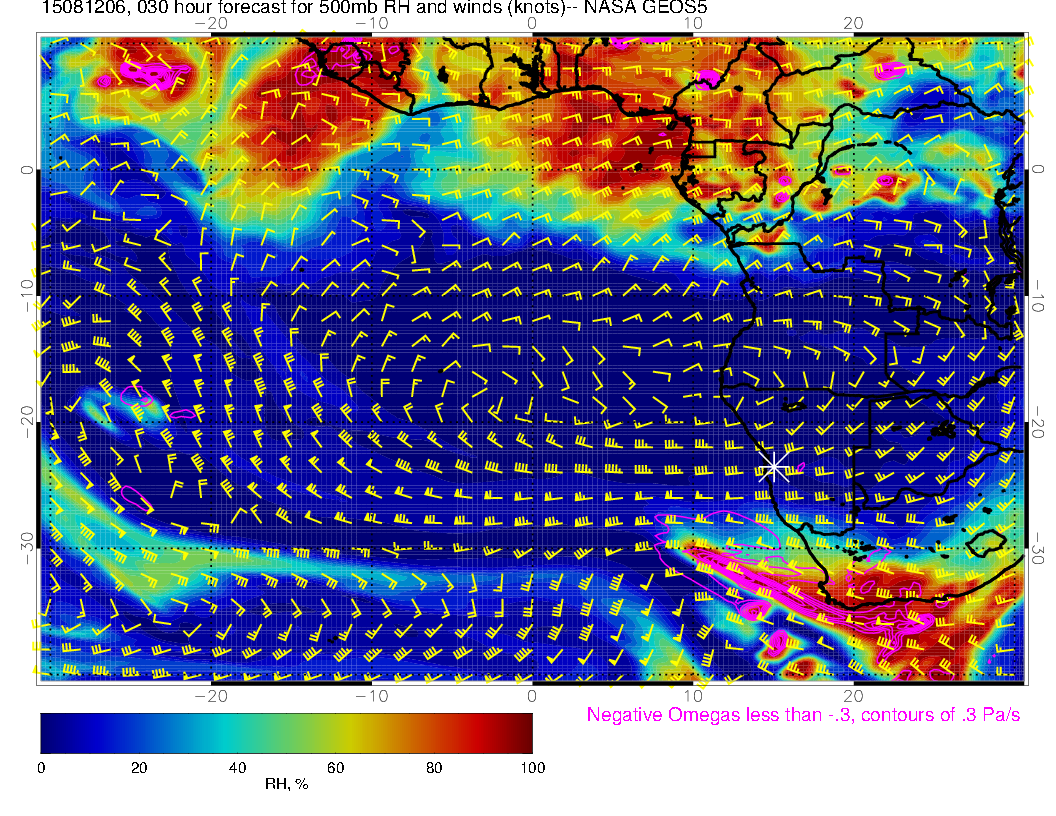This screenshot has width=1056, height=816.
Task: Click the magenta 'Negative Omegas' legend text
Action: 803,716
